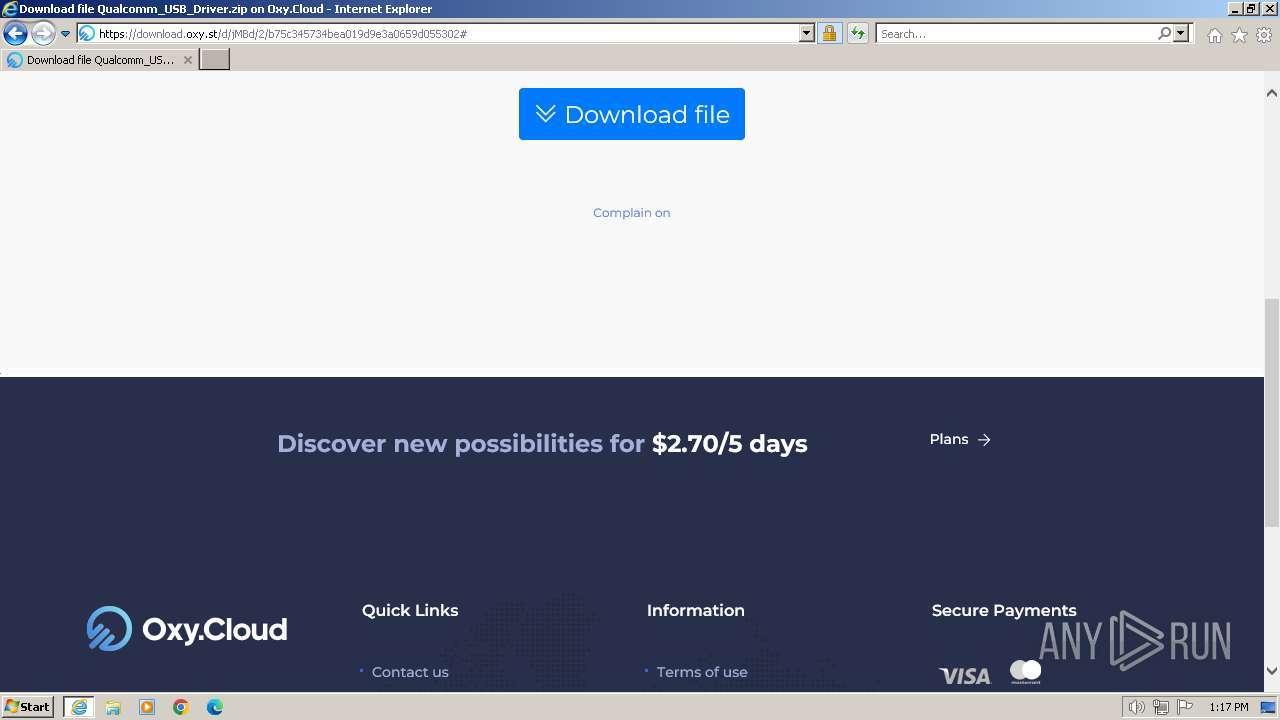Click the scrollbar up arrow
Screen dimensions: 1280x720
click(x=1272, y=93)
